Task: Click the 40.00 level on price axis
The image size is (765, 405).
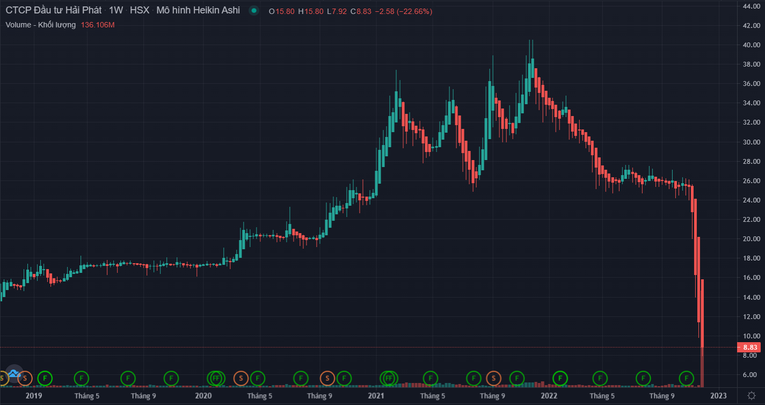Action: point(750,45)
